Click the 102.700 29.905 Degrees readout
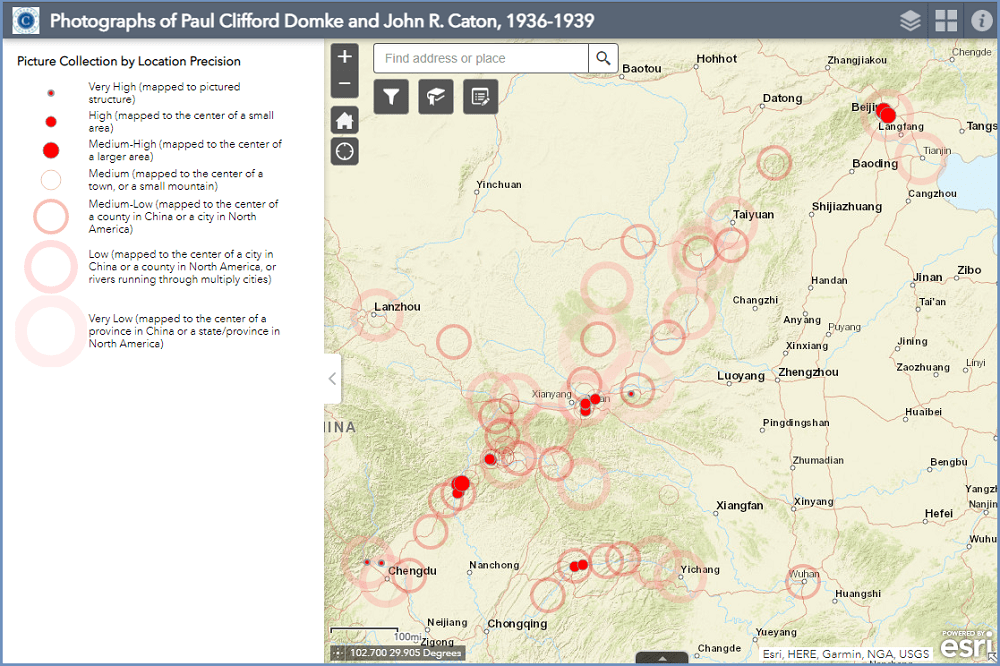The width and height of the screenshot is (1000, 666). click(406, 653)
